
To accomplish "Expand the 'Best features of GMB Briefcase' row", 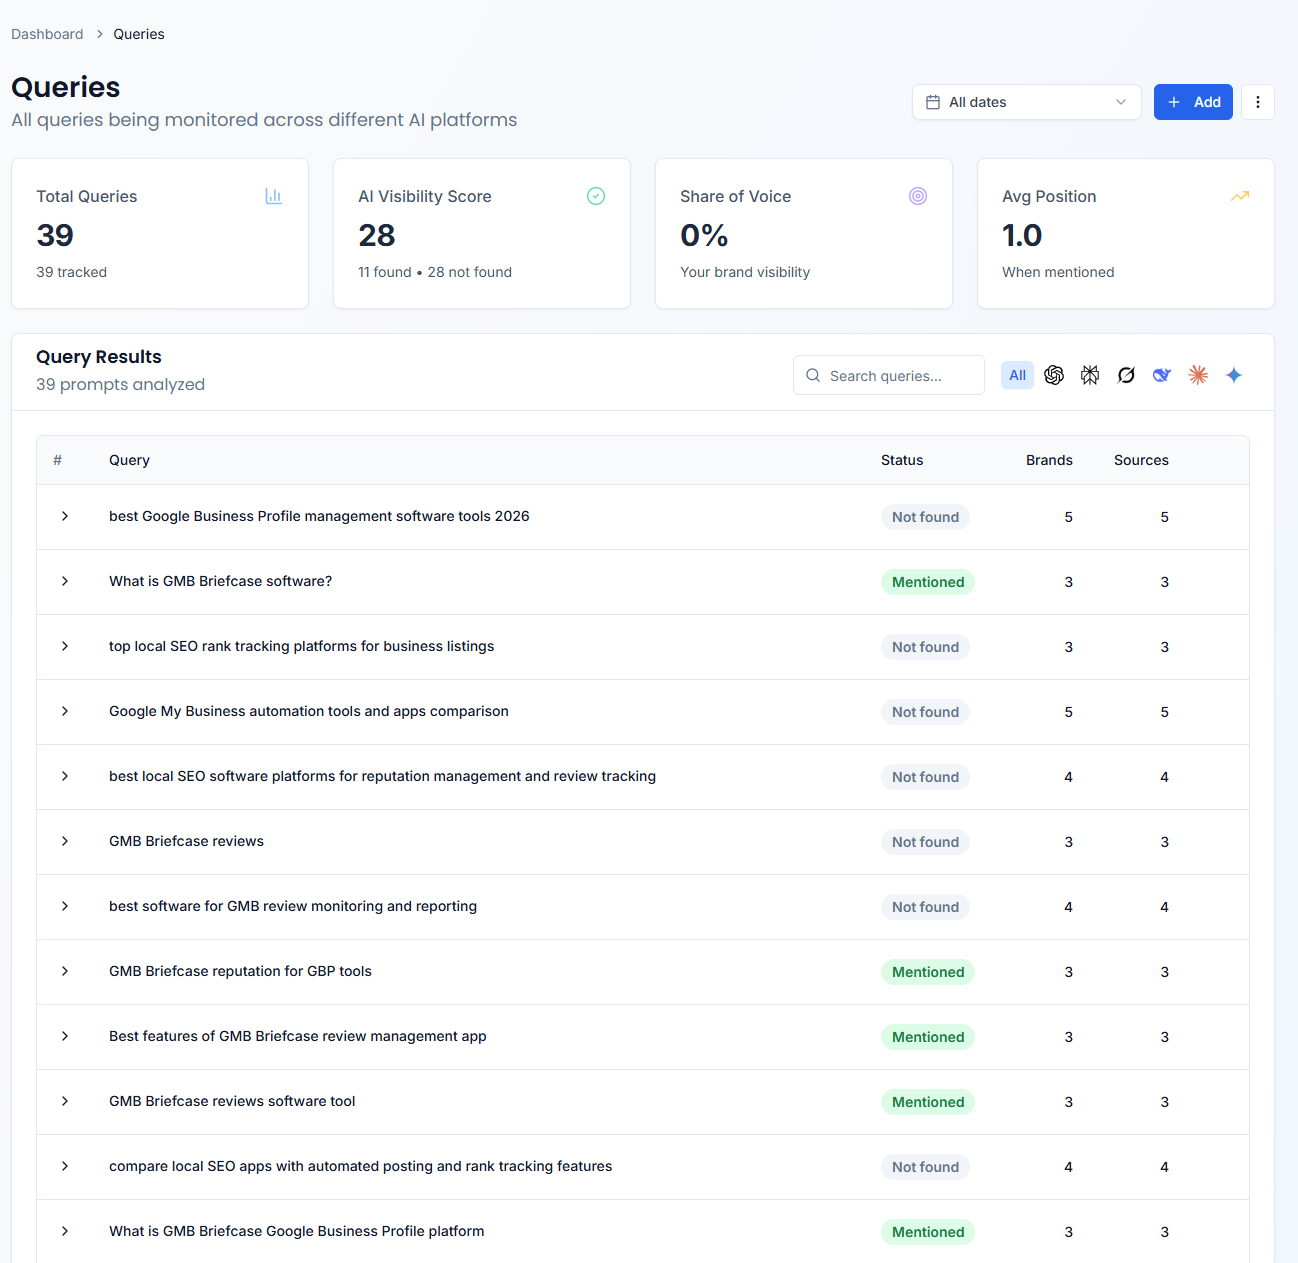I will point(65,1036).
